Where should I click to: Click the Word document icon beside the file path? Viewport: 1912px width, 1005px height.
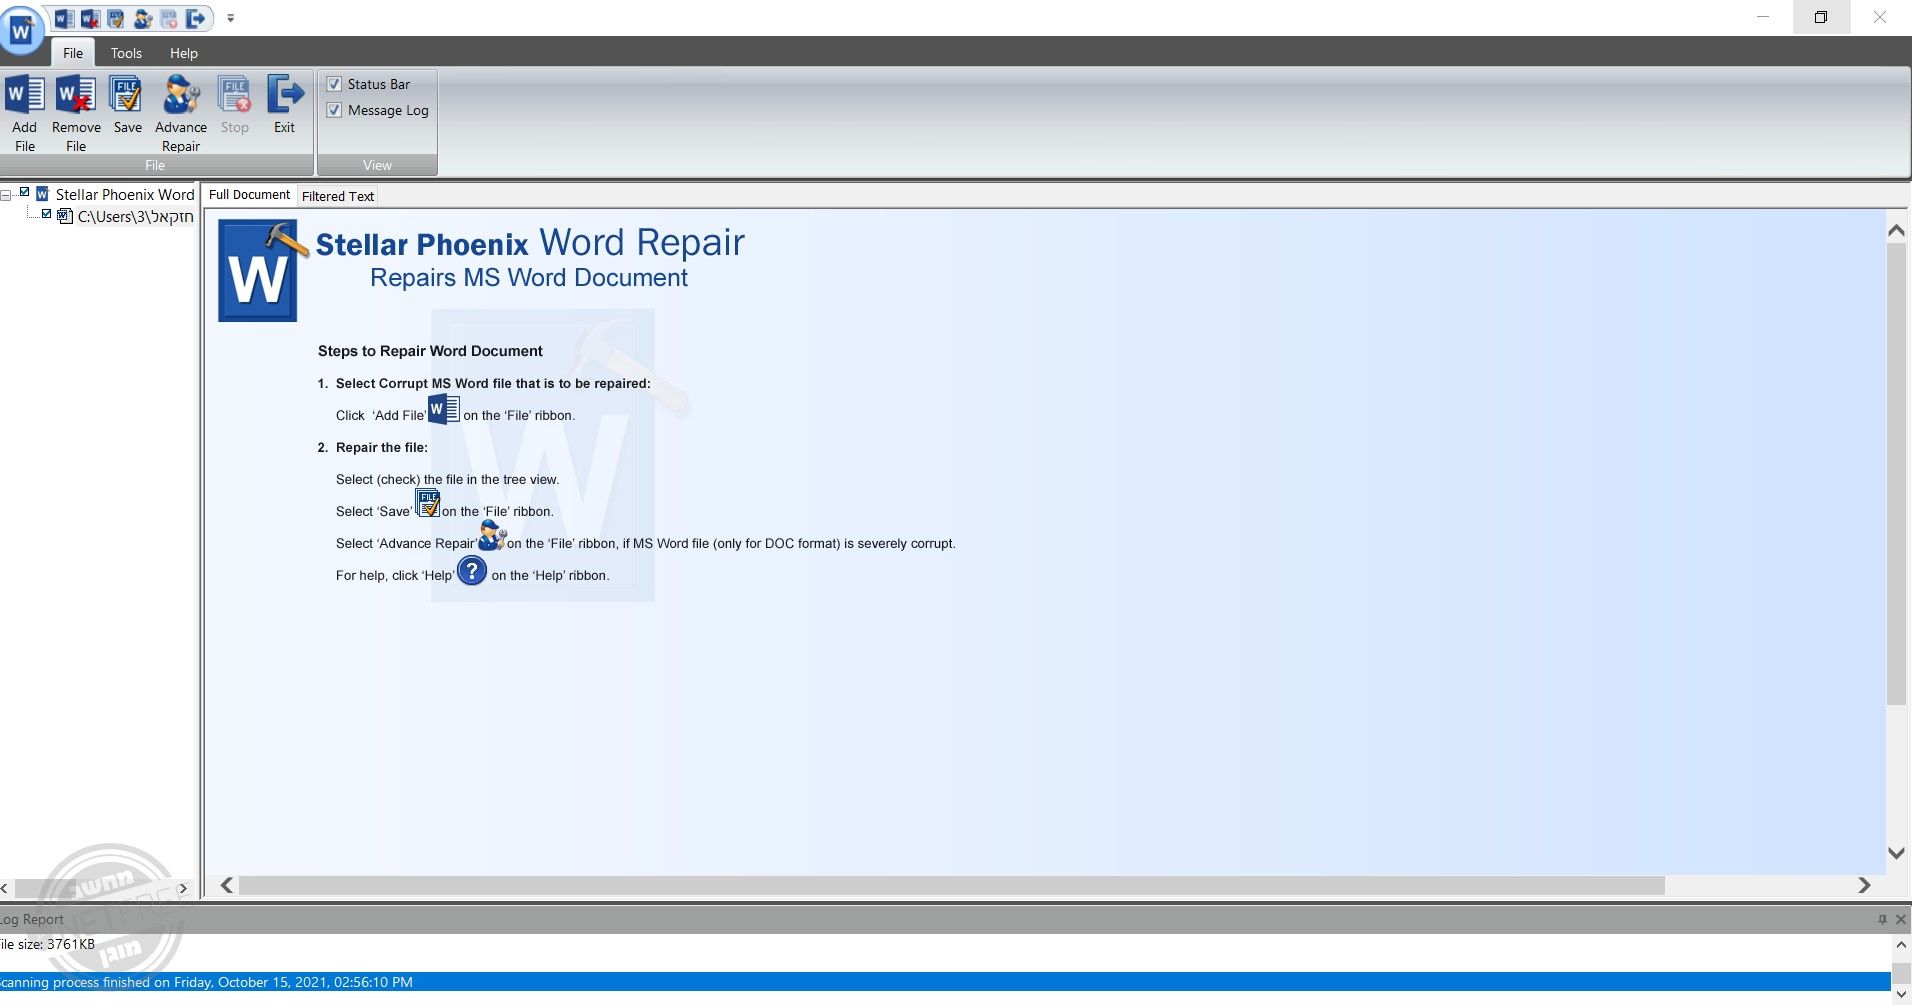(65, 216)
